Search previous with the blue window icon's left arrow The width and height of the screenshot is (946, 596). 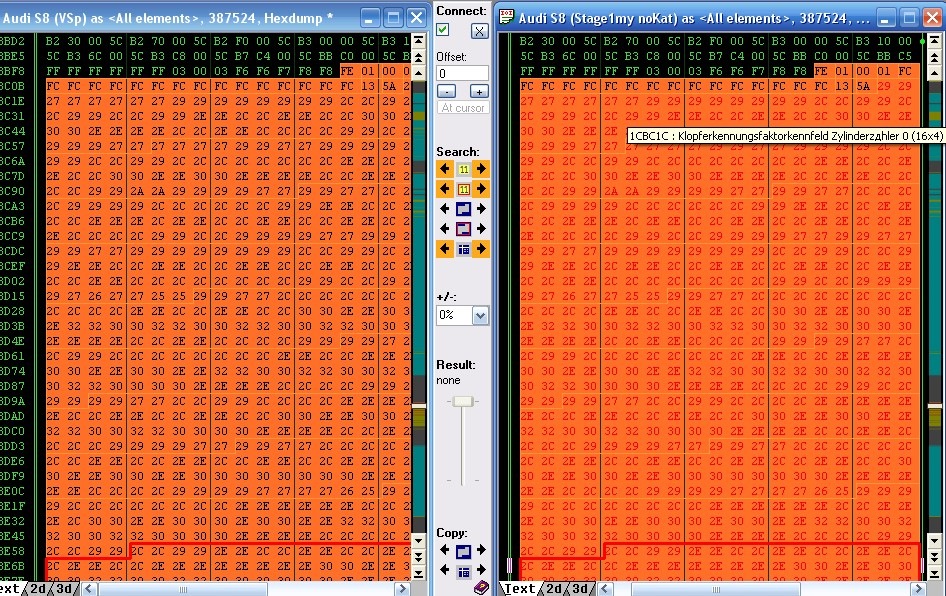click(x=445, y=209)
